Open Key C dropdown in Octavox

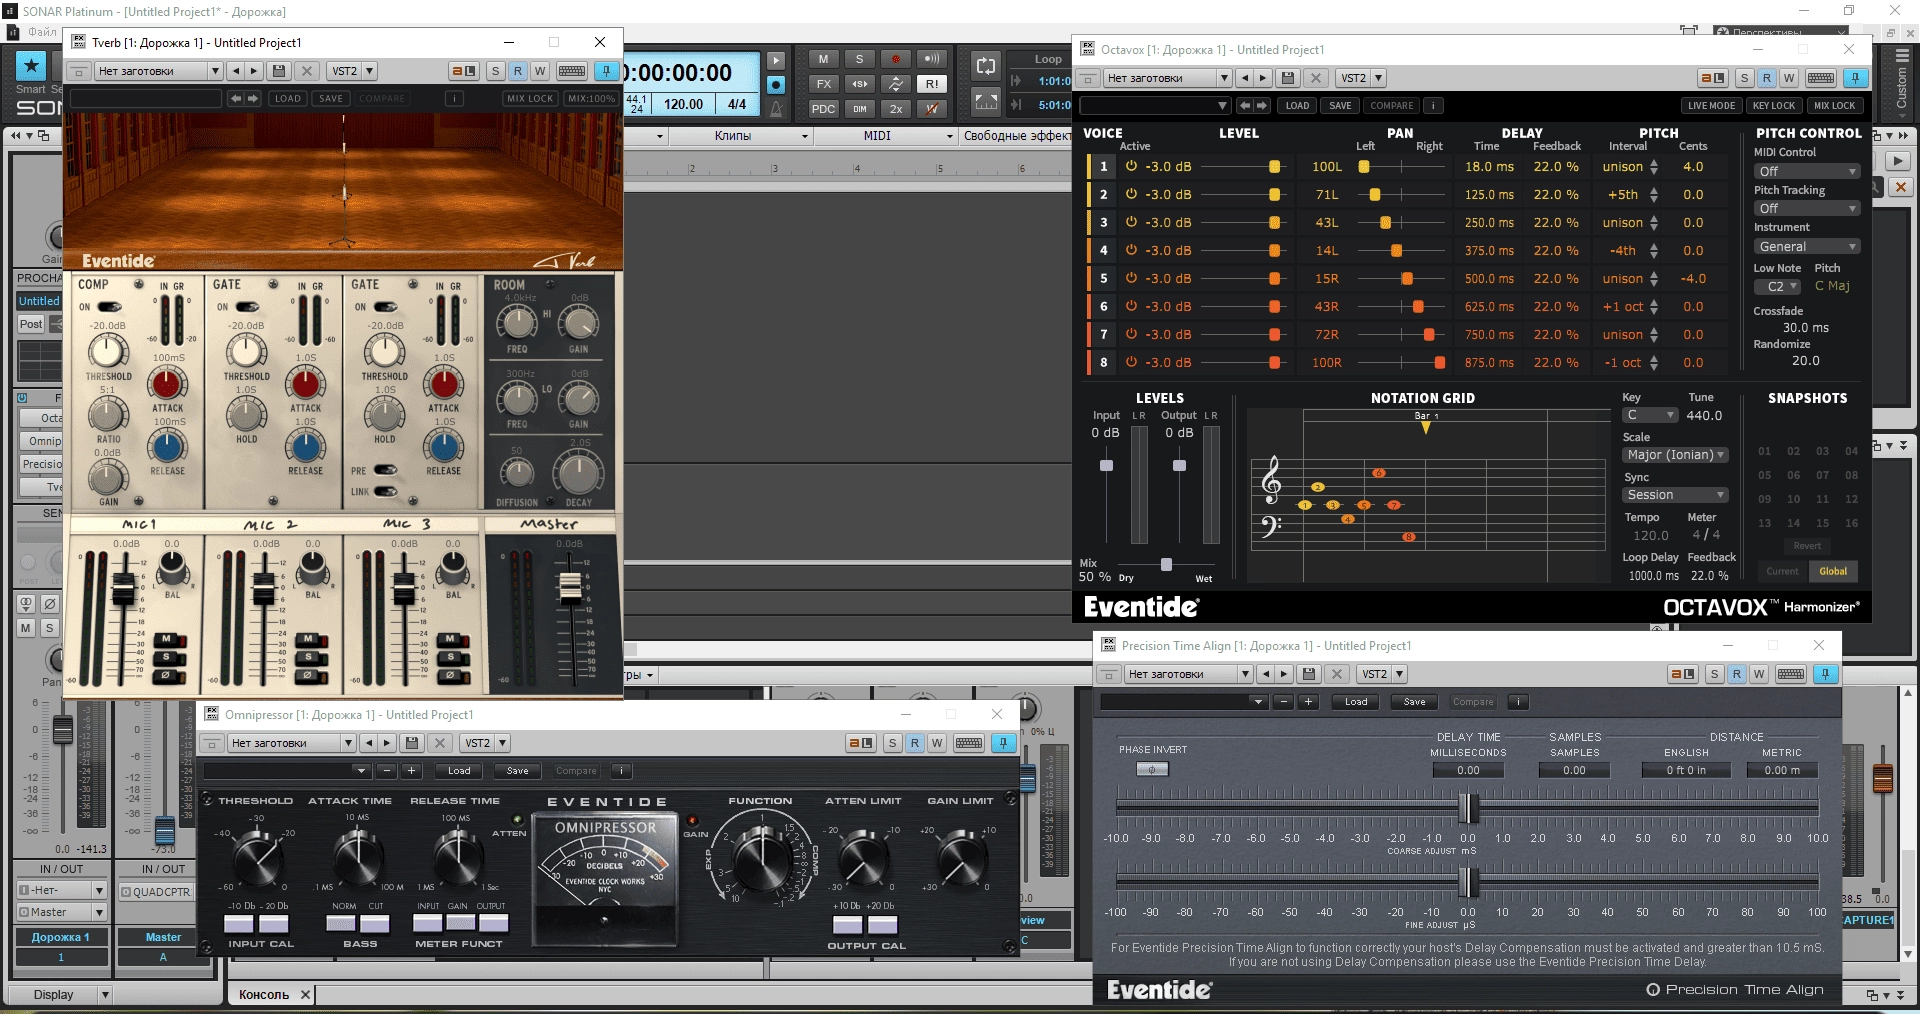pyautogui.click(x=1649, y=415)
